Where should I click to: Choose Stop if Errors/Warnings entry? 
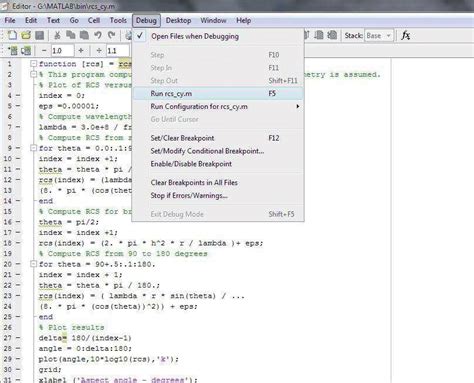(x=218, y=195)
